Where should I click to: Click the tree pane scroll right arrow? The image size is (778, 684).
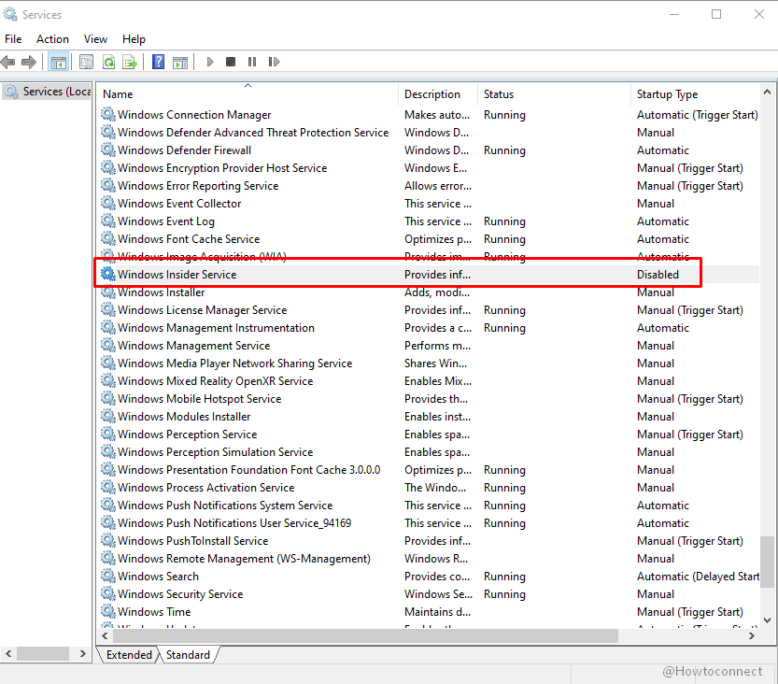click(83, 654)
